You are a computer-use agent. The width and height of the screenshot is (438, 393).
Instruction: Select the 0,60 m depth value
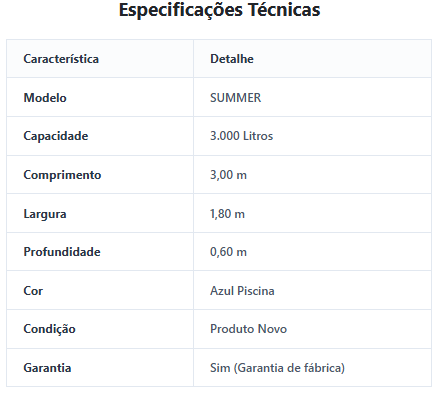coord(228,252)
